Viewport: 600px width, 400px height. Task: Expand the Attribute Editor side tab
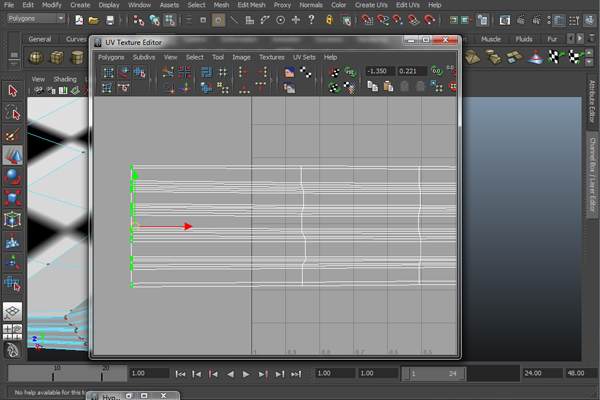coord(592,101)
